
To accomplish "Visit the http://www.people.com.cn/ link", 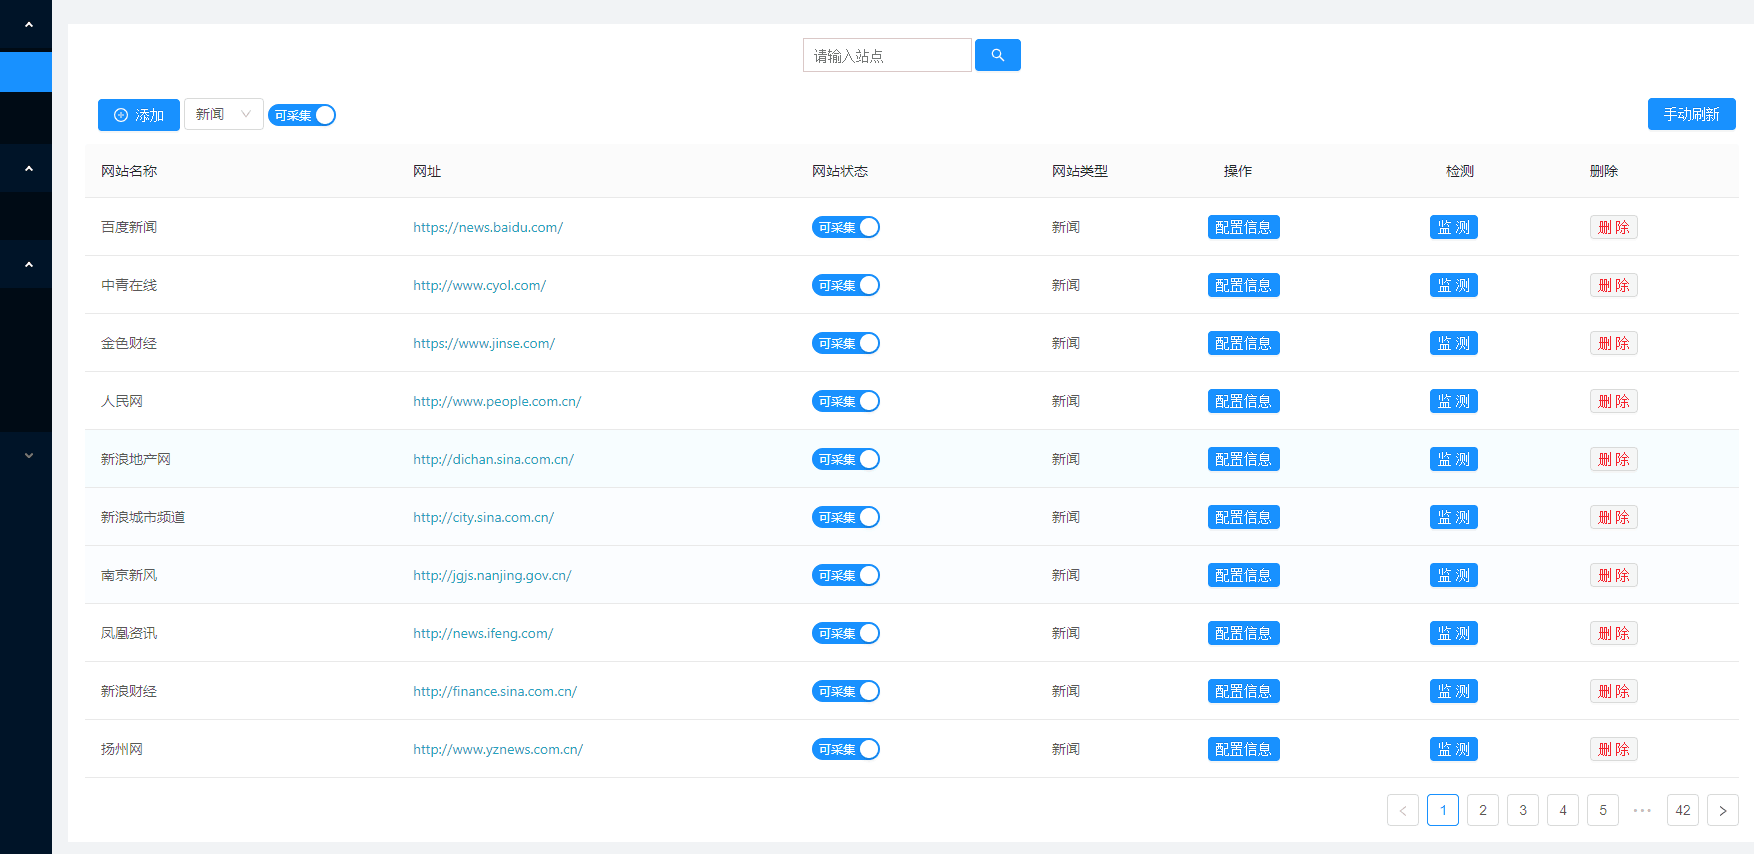I will [497, 401].
